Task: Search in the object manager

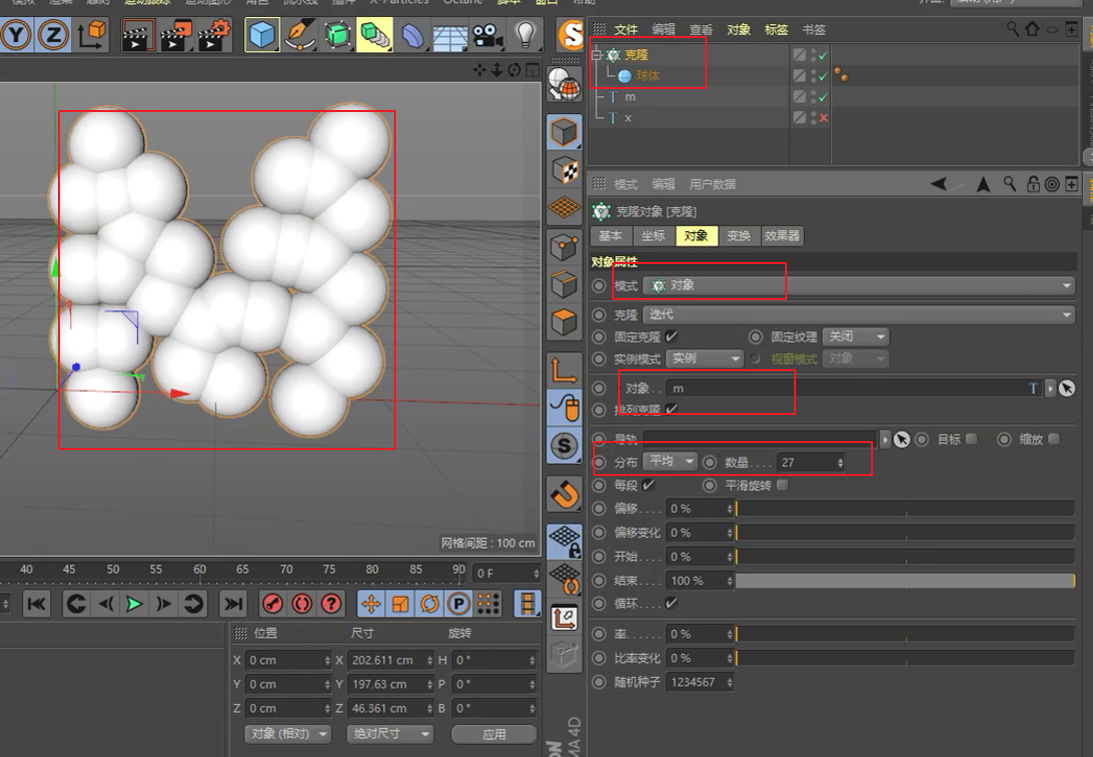Action: pyautogui.click(x=1013, y=29)
